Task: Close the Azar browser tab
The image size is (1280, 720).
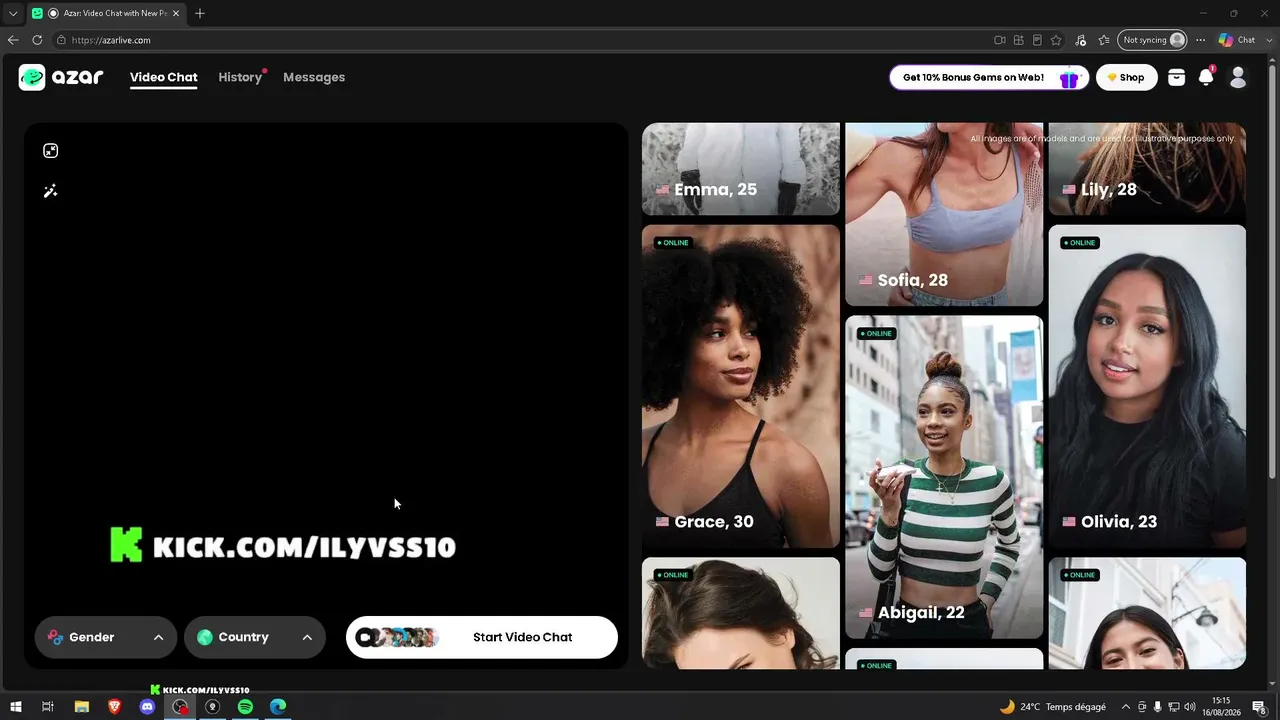Action: pos(176,14)
